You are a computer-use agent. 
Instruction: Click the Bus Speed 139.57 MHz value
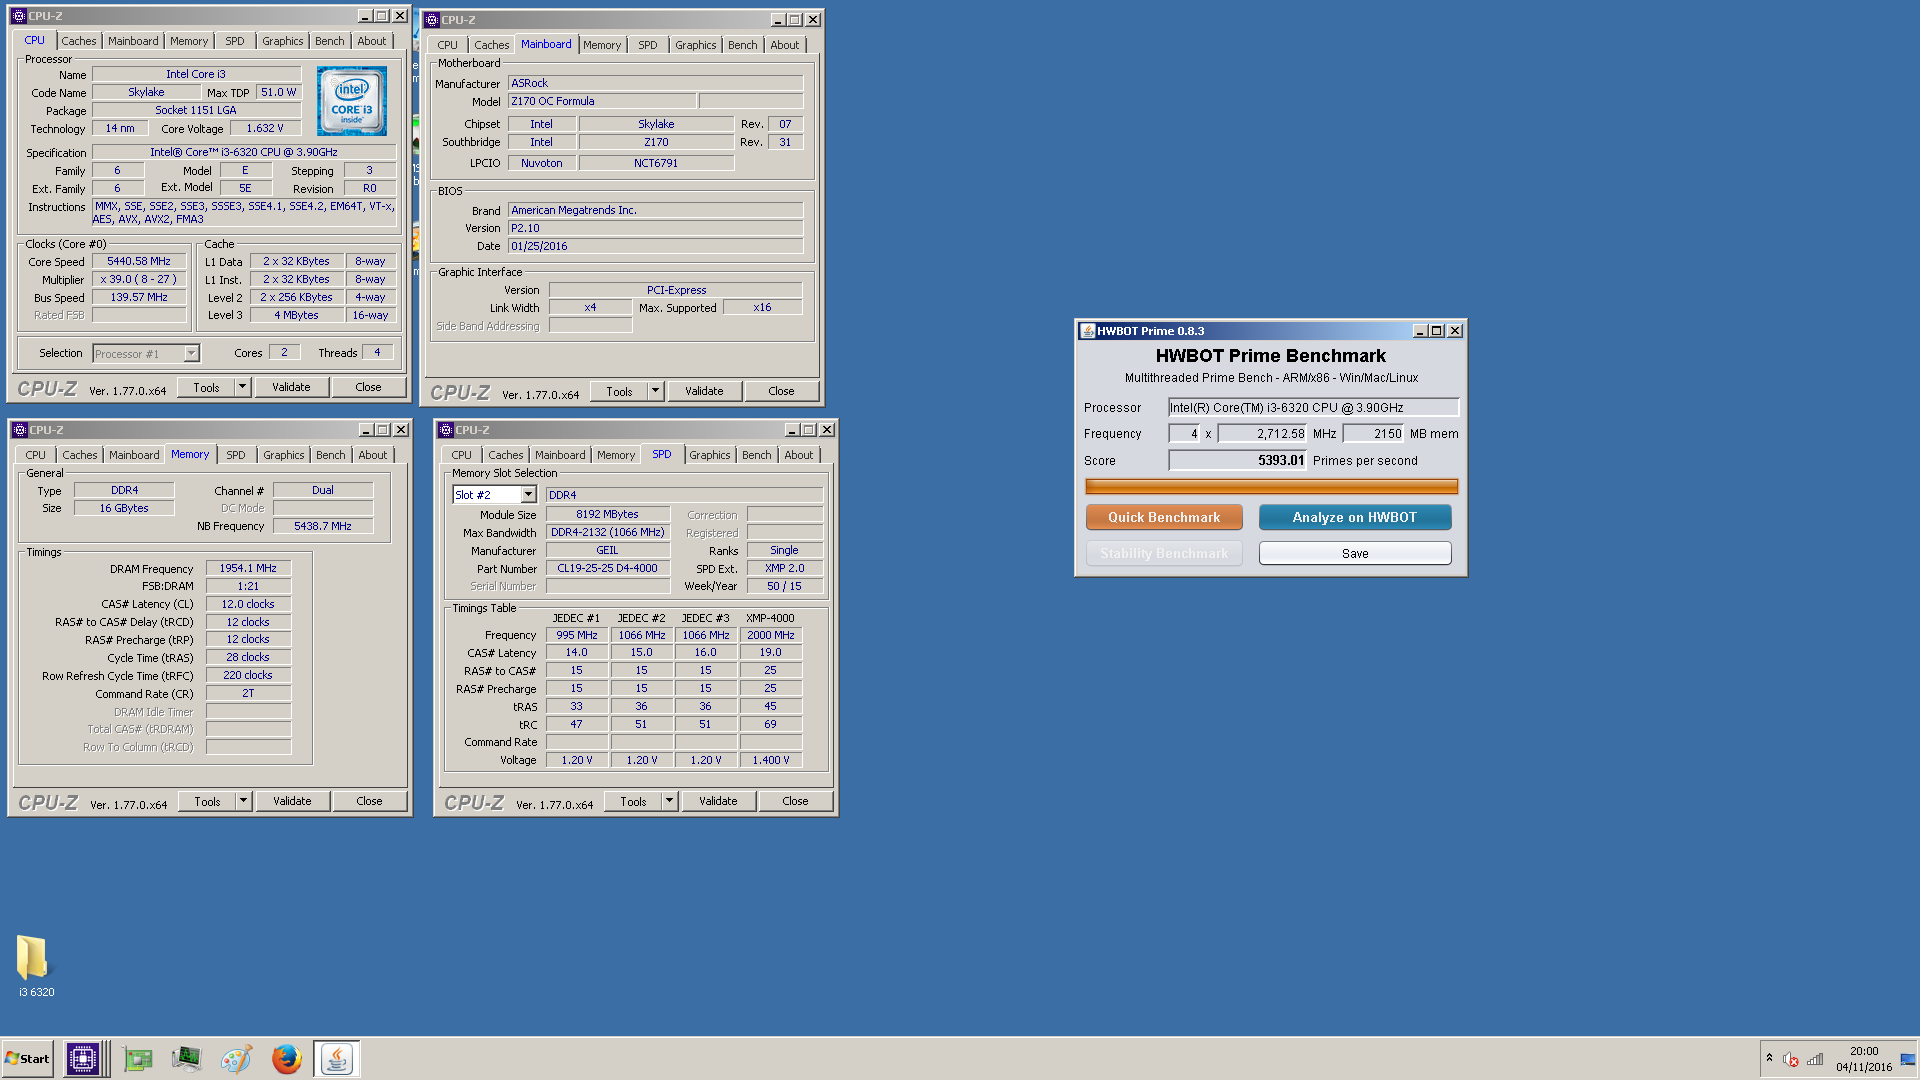(x=139, y=297)
